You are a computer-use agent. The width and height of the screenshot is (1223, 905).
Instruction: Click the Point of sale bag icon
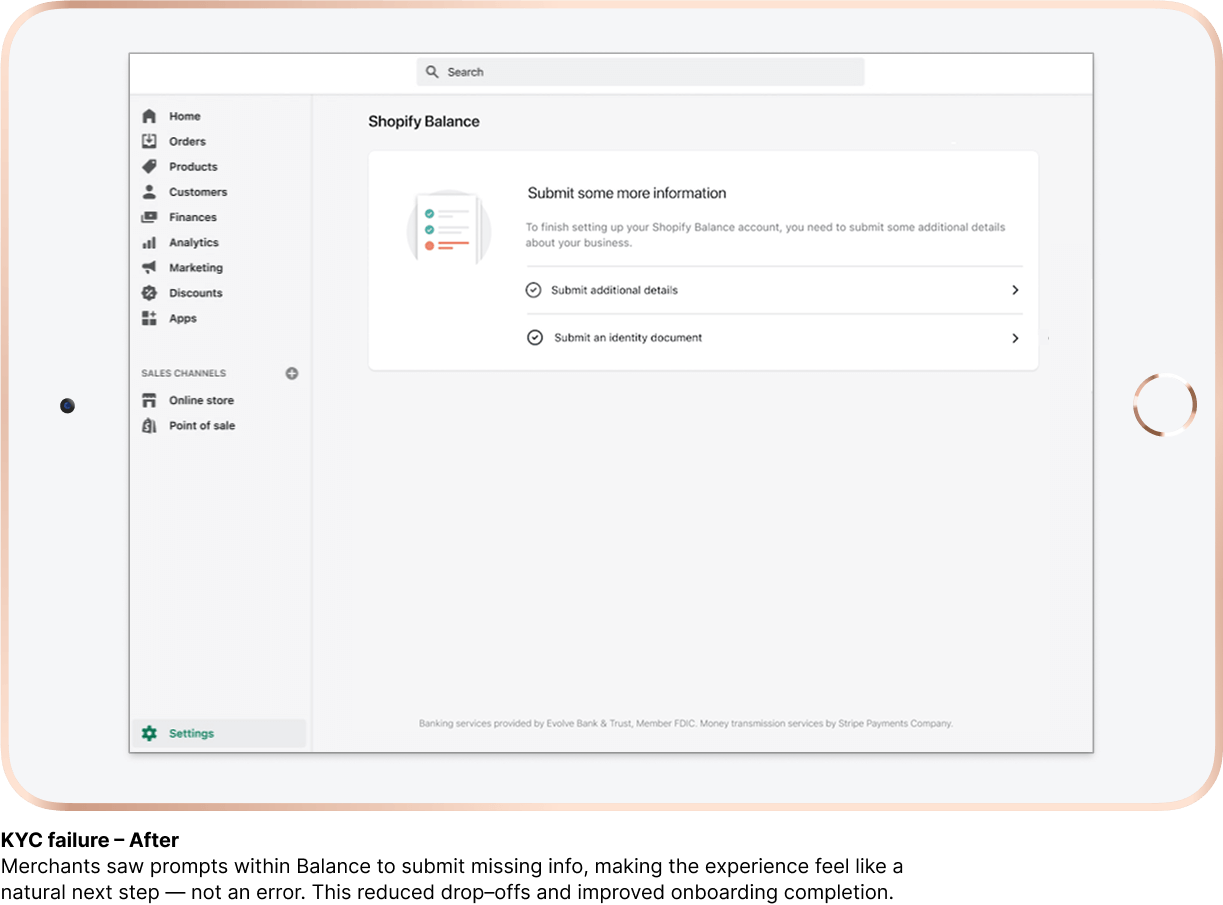(149, 425)
